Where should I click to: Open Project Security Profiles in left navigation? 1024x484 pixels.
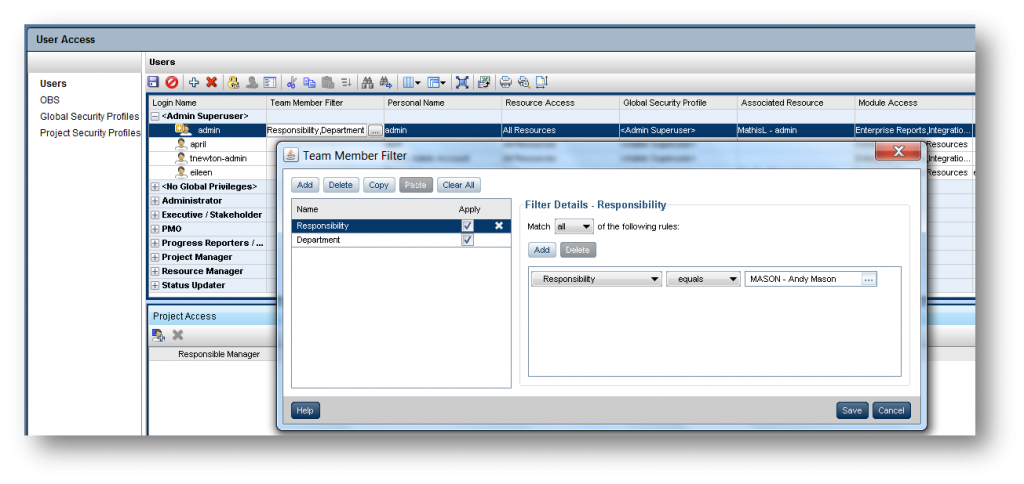(90, 132)
